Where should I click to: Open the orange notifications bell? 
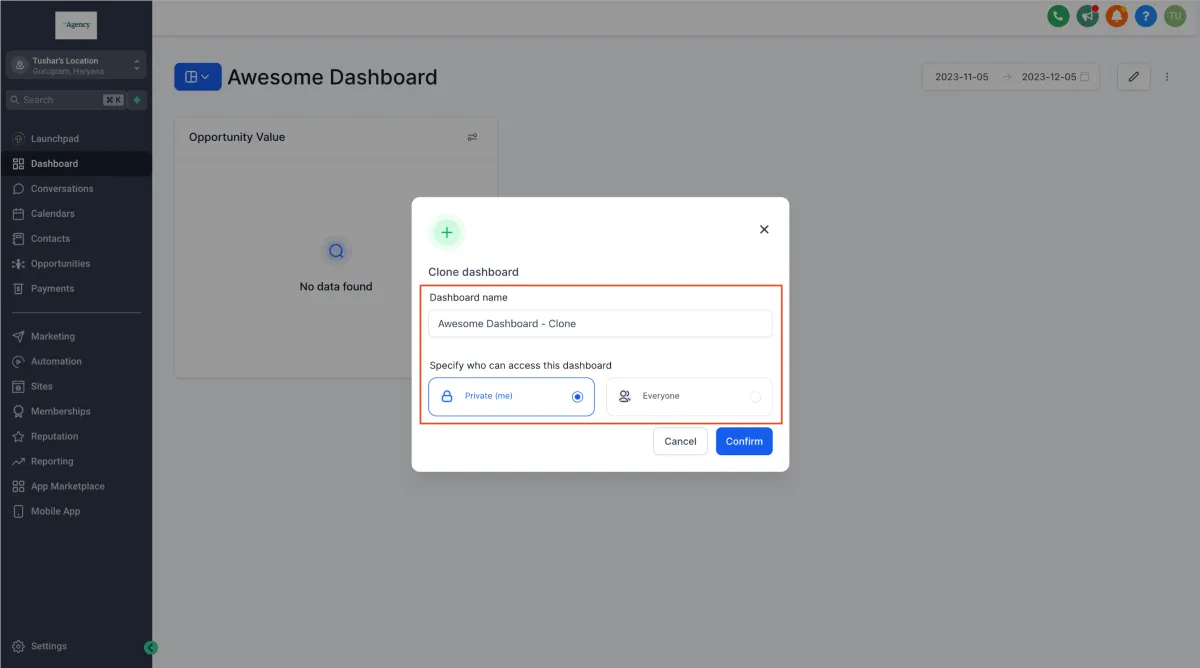1116,16
